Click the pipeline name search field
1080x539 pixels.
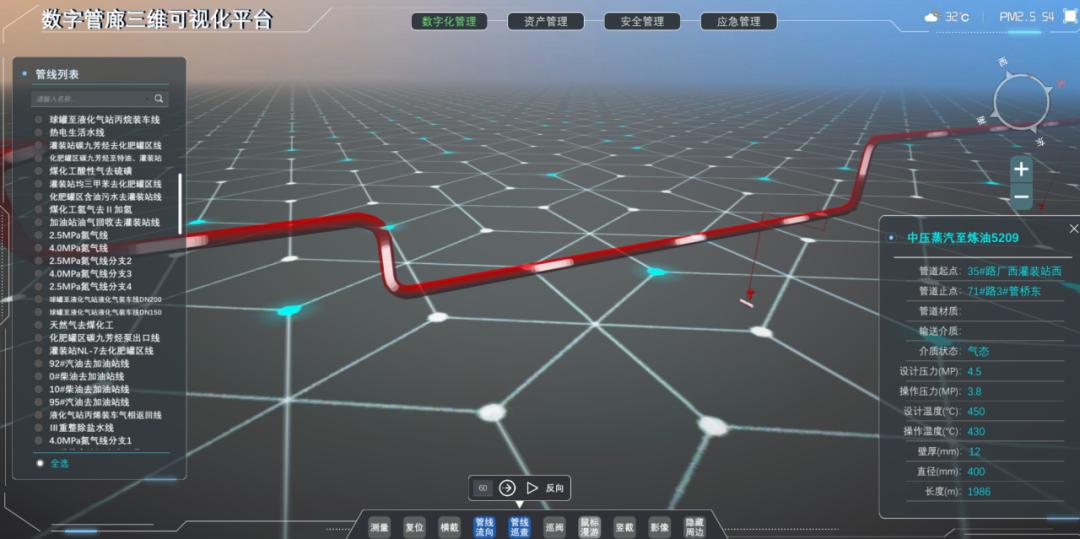point(92,99)
